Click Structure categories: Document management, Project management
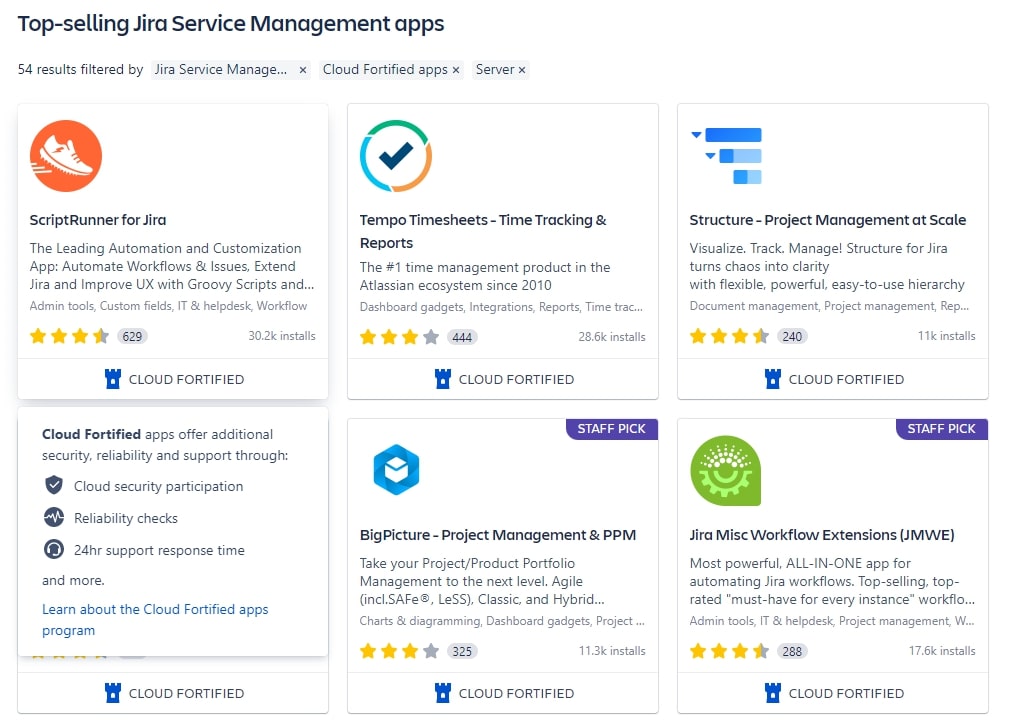 [829, 306]
